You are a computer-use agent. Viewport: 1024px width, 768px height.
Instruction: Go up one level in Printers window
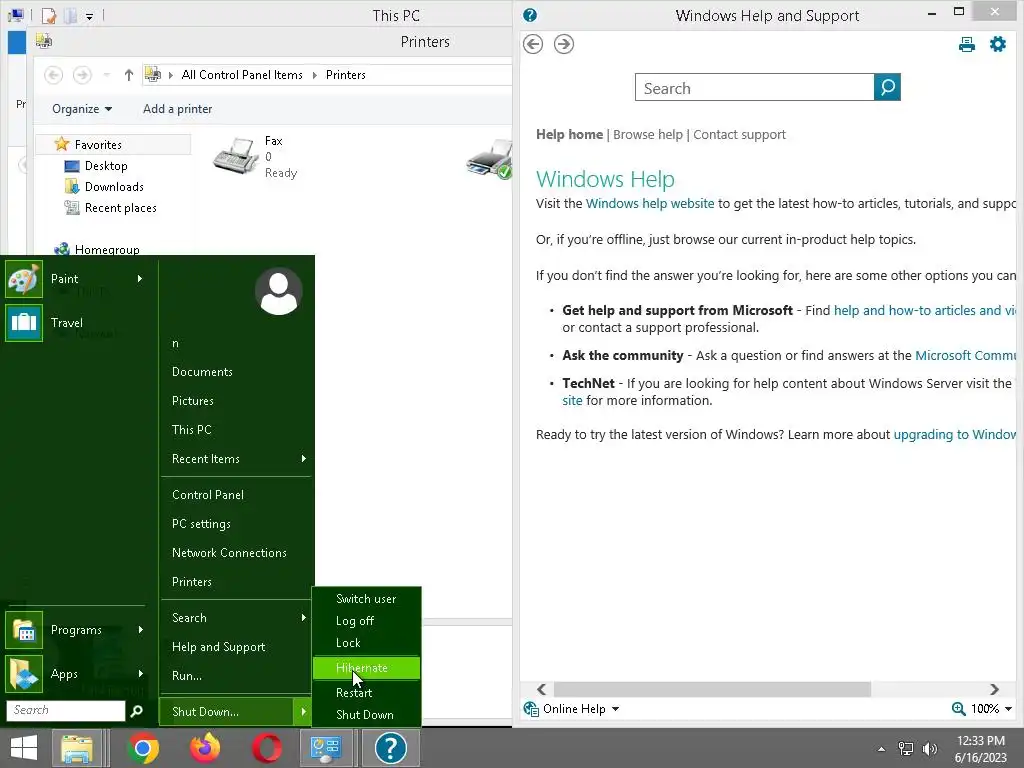pos(129,75)
